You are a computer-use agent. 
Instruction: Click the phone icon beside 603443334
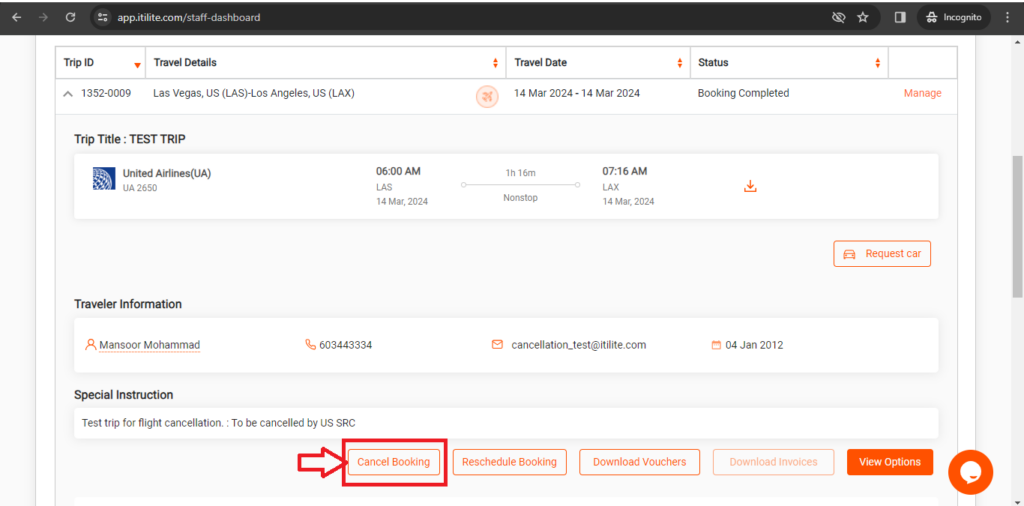coord(310,344)
